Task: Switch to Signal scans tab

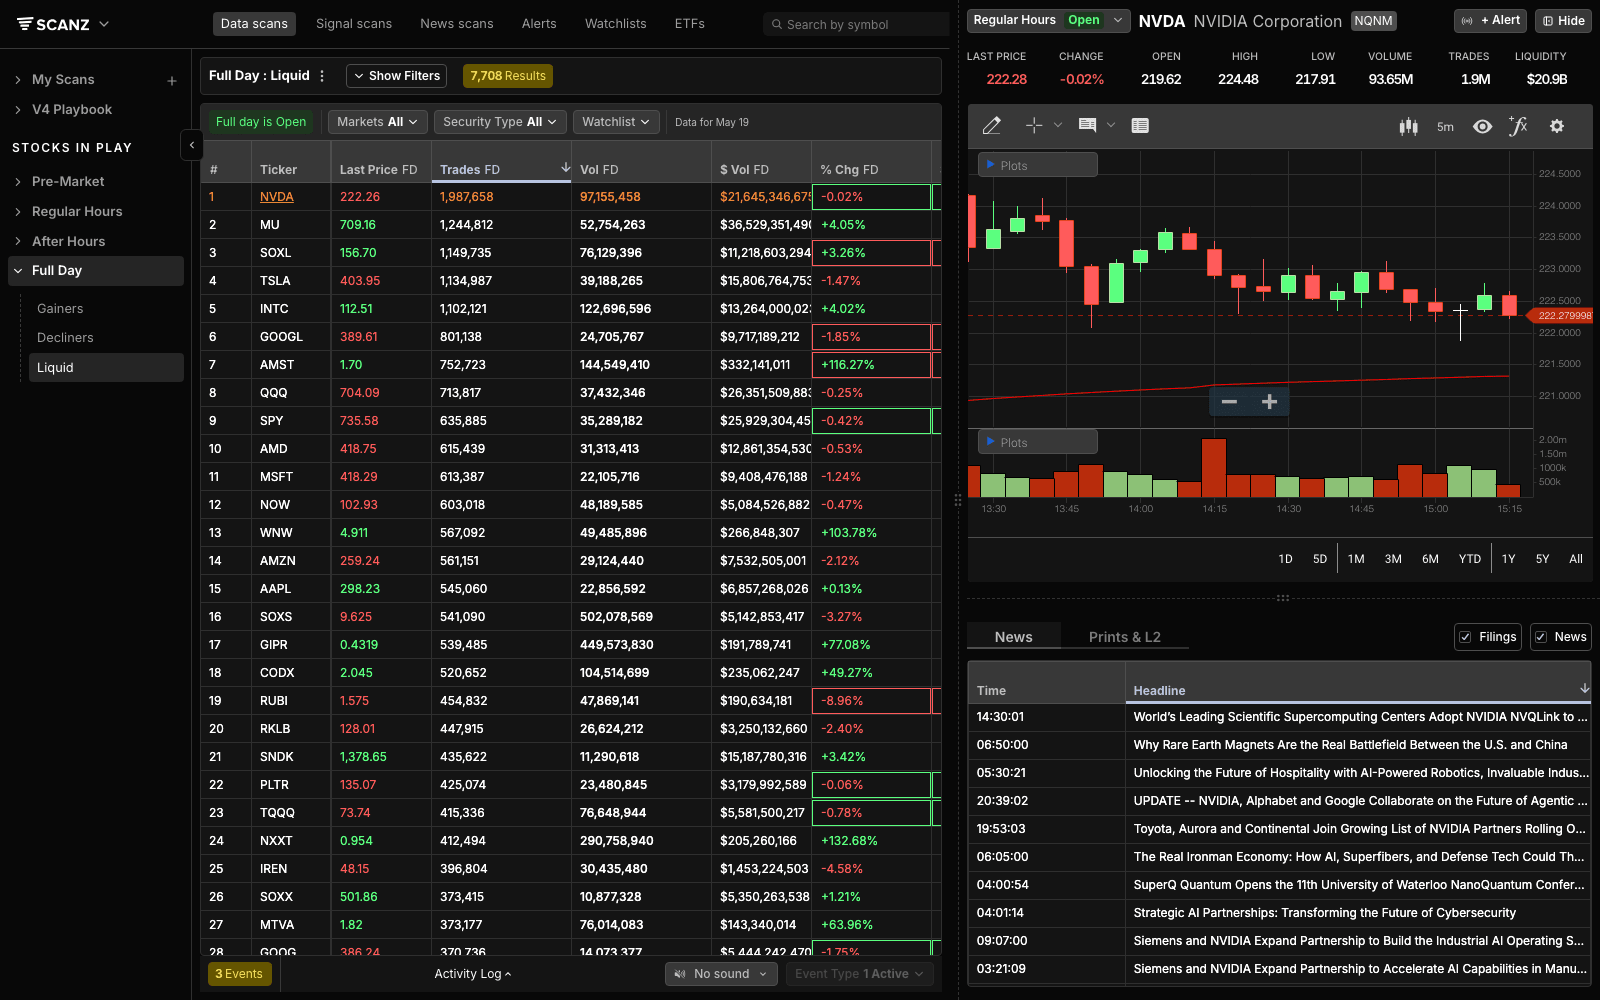Action: (354, 24)
